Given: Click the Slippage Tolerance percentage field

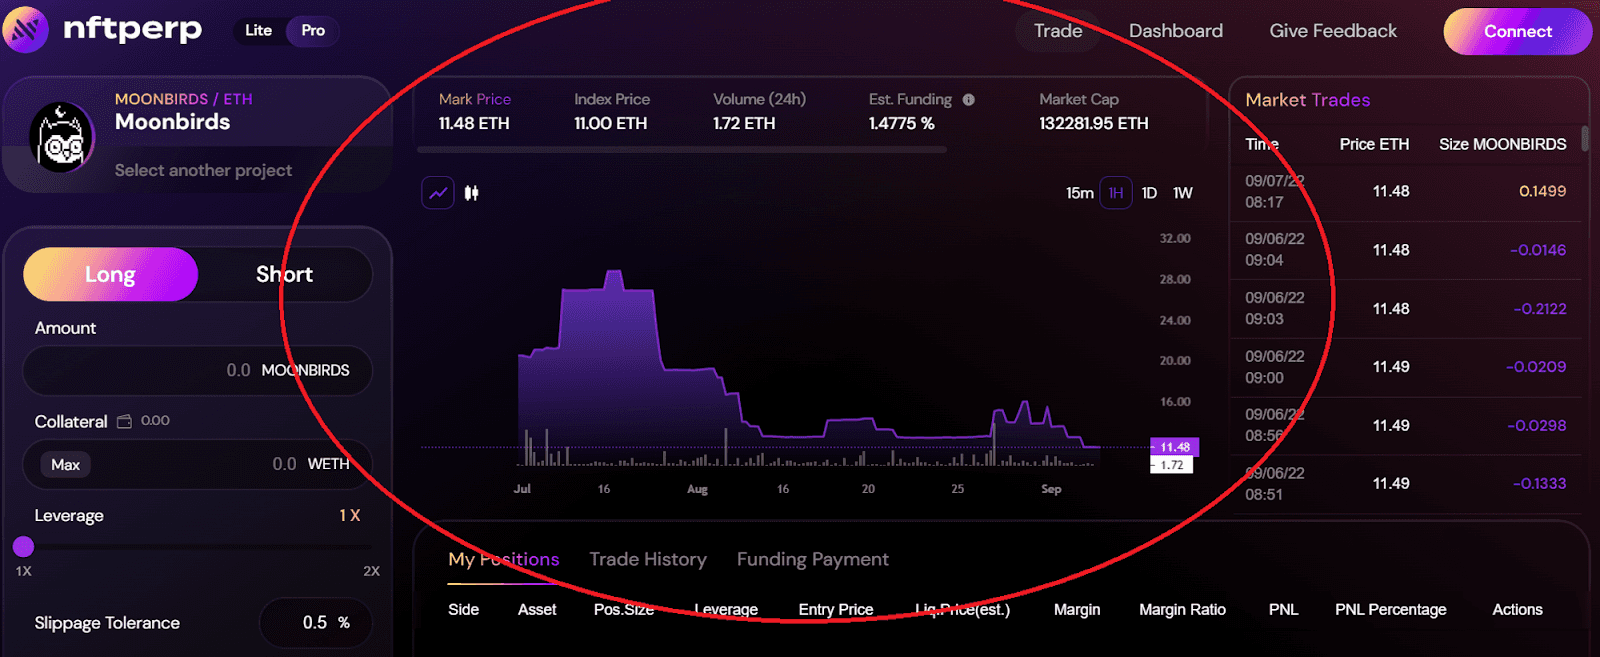Looking at the screenshot, I should click(316, 622).
